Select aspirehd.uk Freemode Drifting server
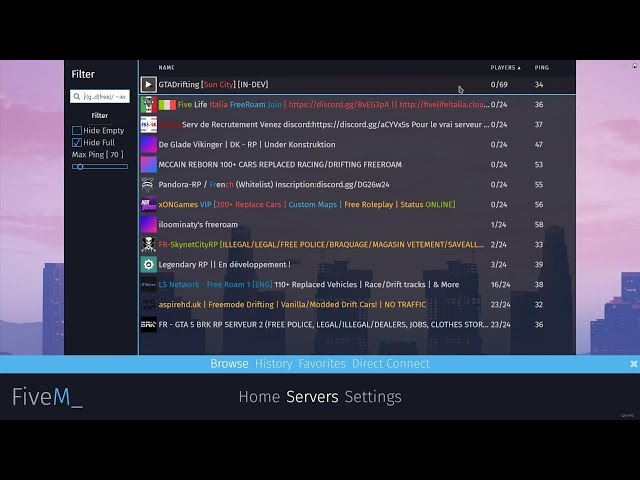The width and height of the screenshot is (640, 480). click(x=358, y=304)
